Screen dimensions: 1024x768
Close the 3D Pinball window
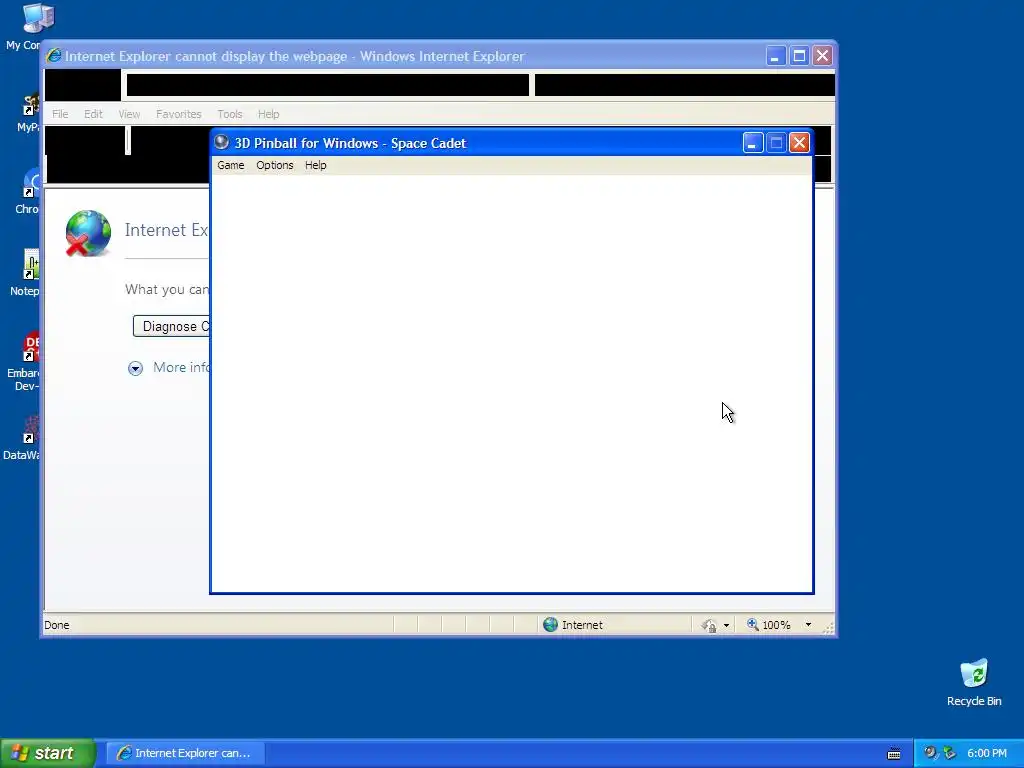[799, 143]
